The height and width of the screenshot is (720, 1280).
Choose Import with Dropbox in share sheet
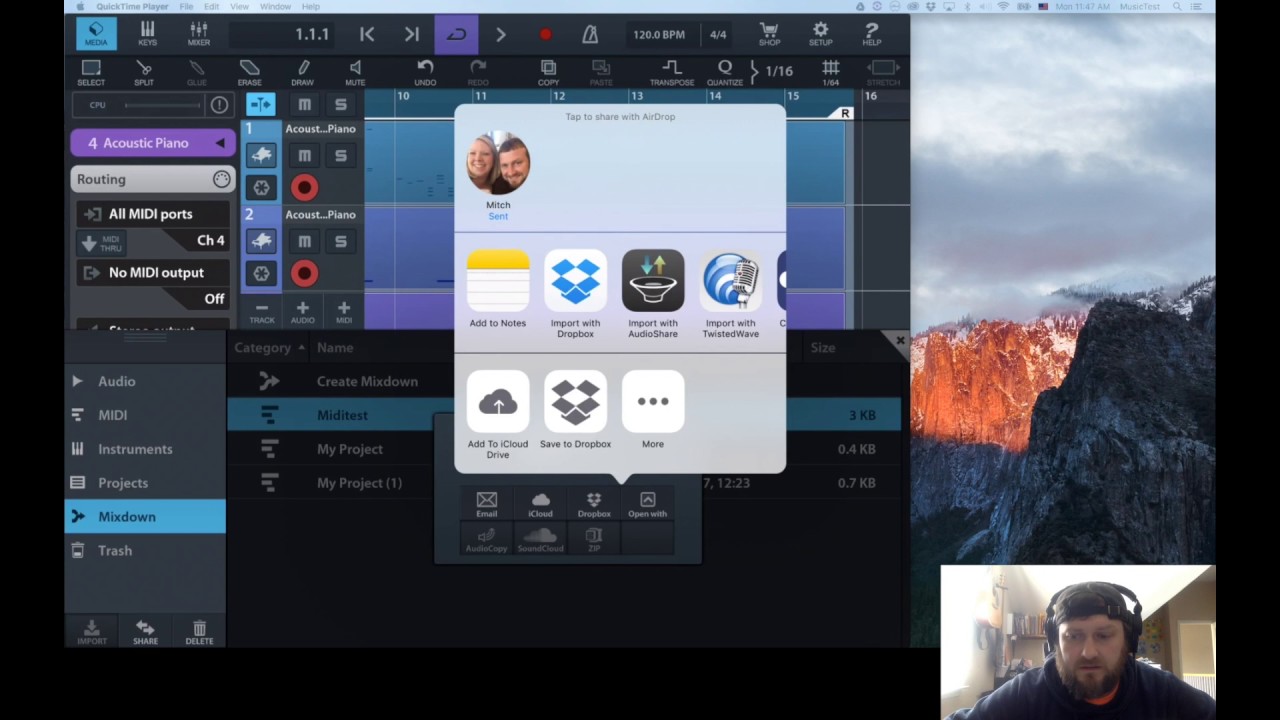click(x=575, y=294)
